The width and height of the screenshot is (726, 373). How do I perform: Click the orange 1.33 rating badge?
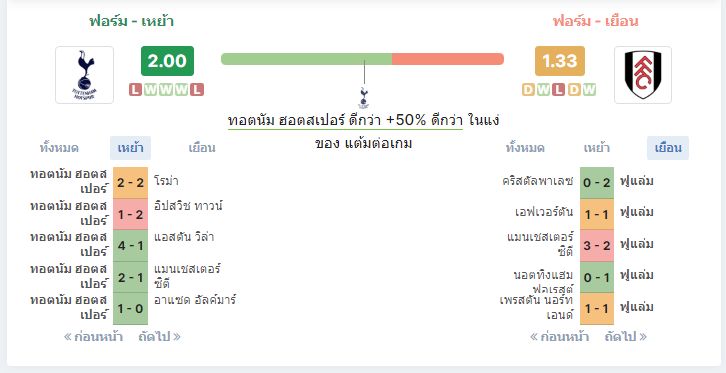tap(560, 61)
